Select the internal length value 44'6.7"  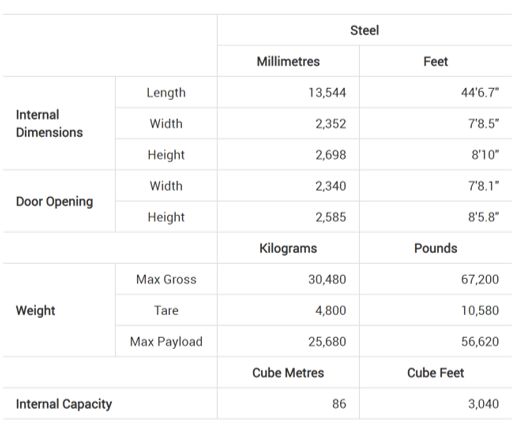480,93
